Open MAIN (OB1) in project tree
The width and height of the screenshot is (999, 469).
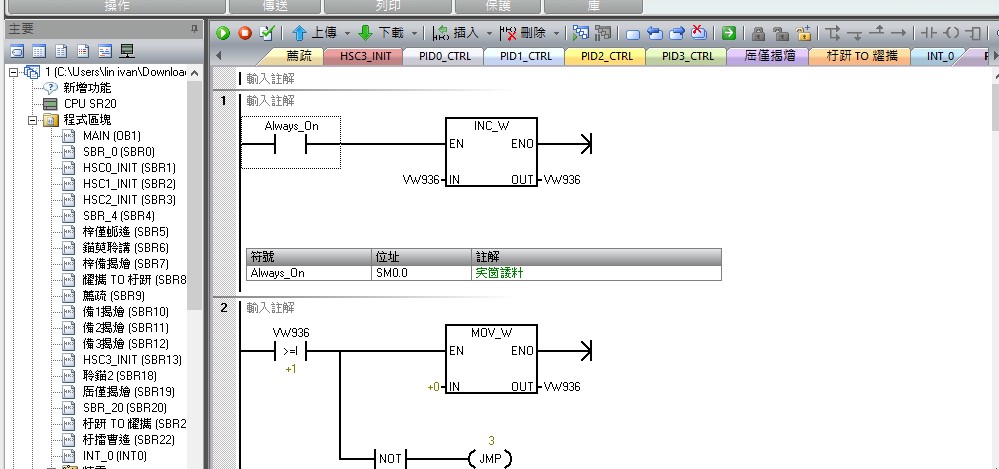[x=111, y=135]
